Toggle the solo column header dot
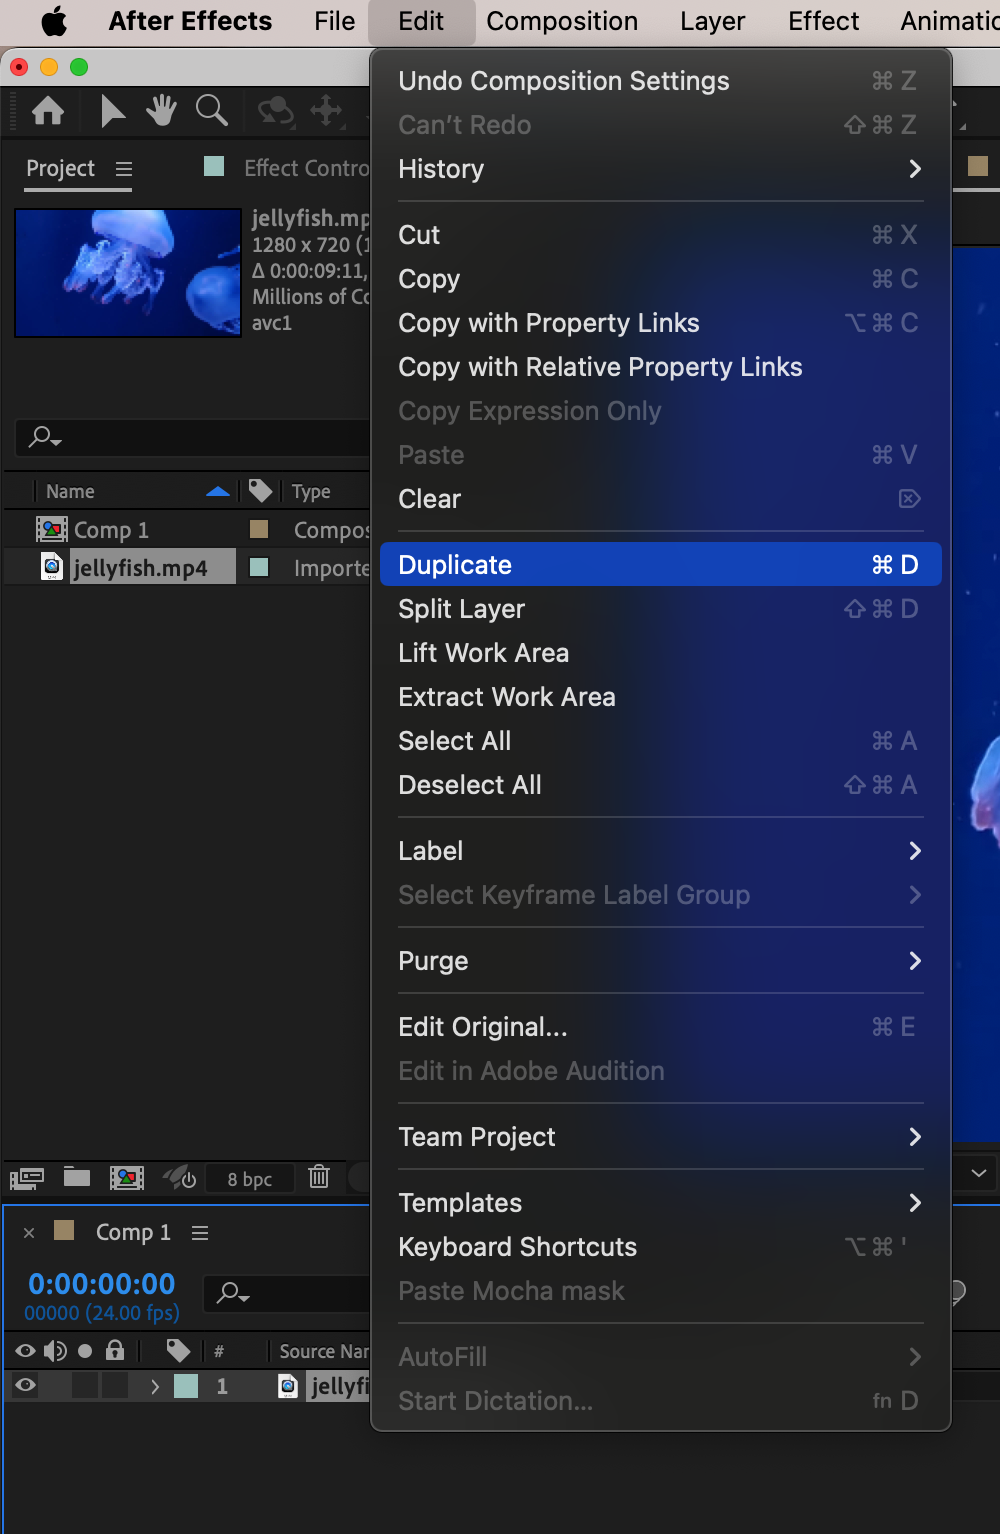The image size is (1000, 1534). click(85, 1351)
